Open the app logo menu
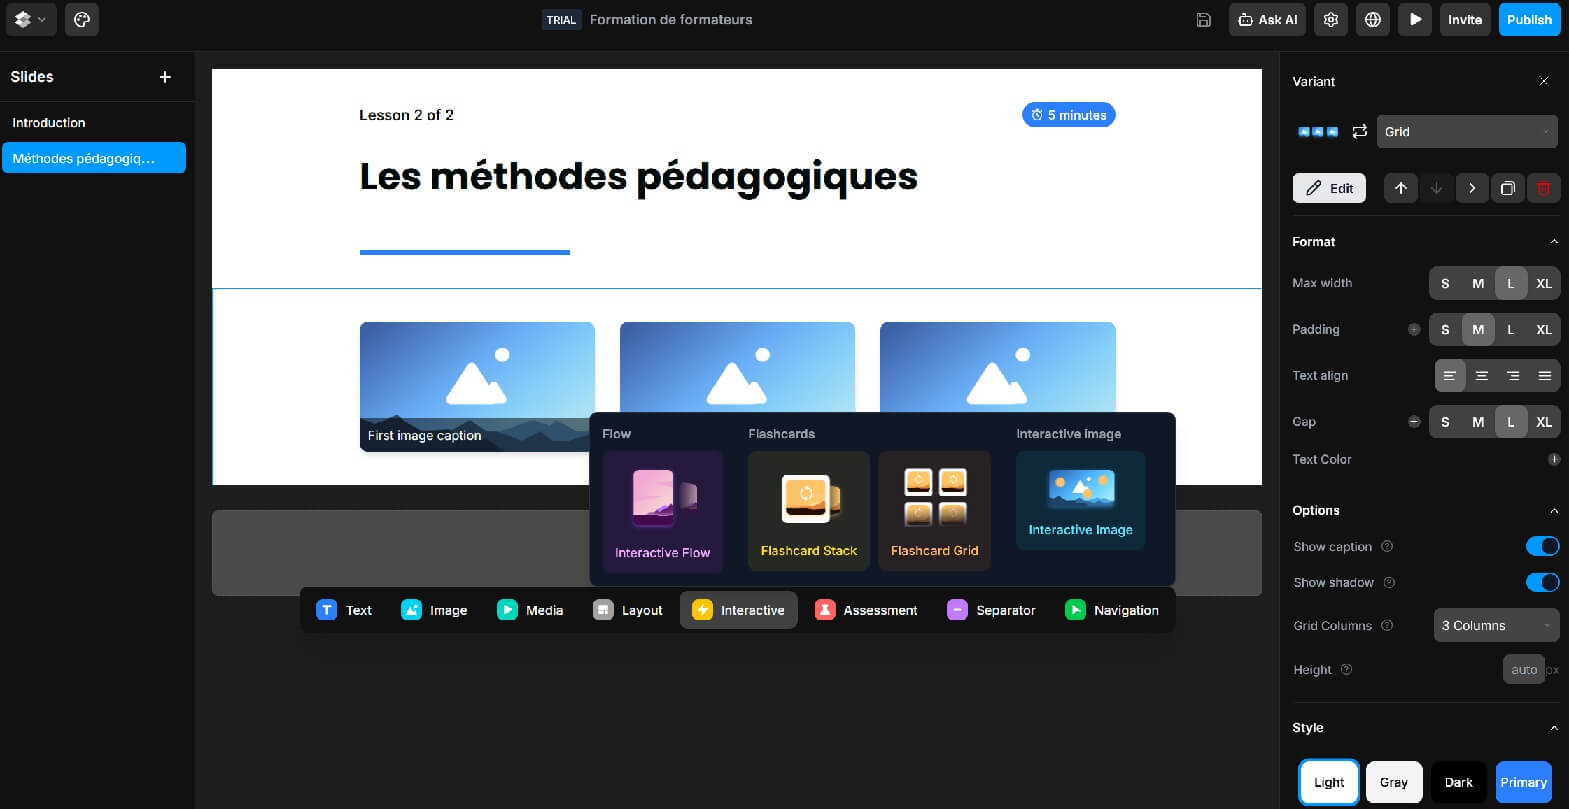Screen dimensions: 1569x809 coord(31,19)
